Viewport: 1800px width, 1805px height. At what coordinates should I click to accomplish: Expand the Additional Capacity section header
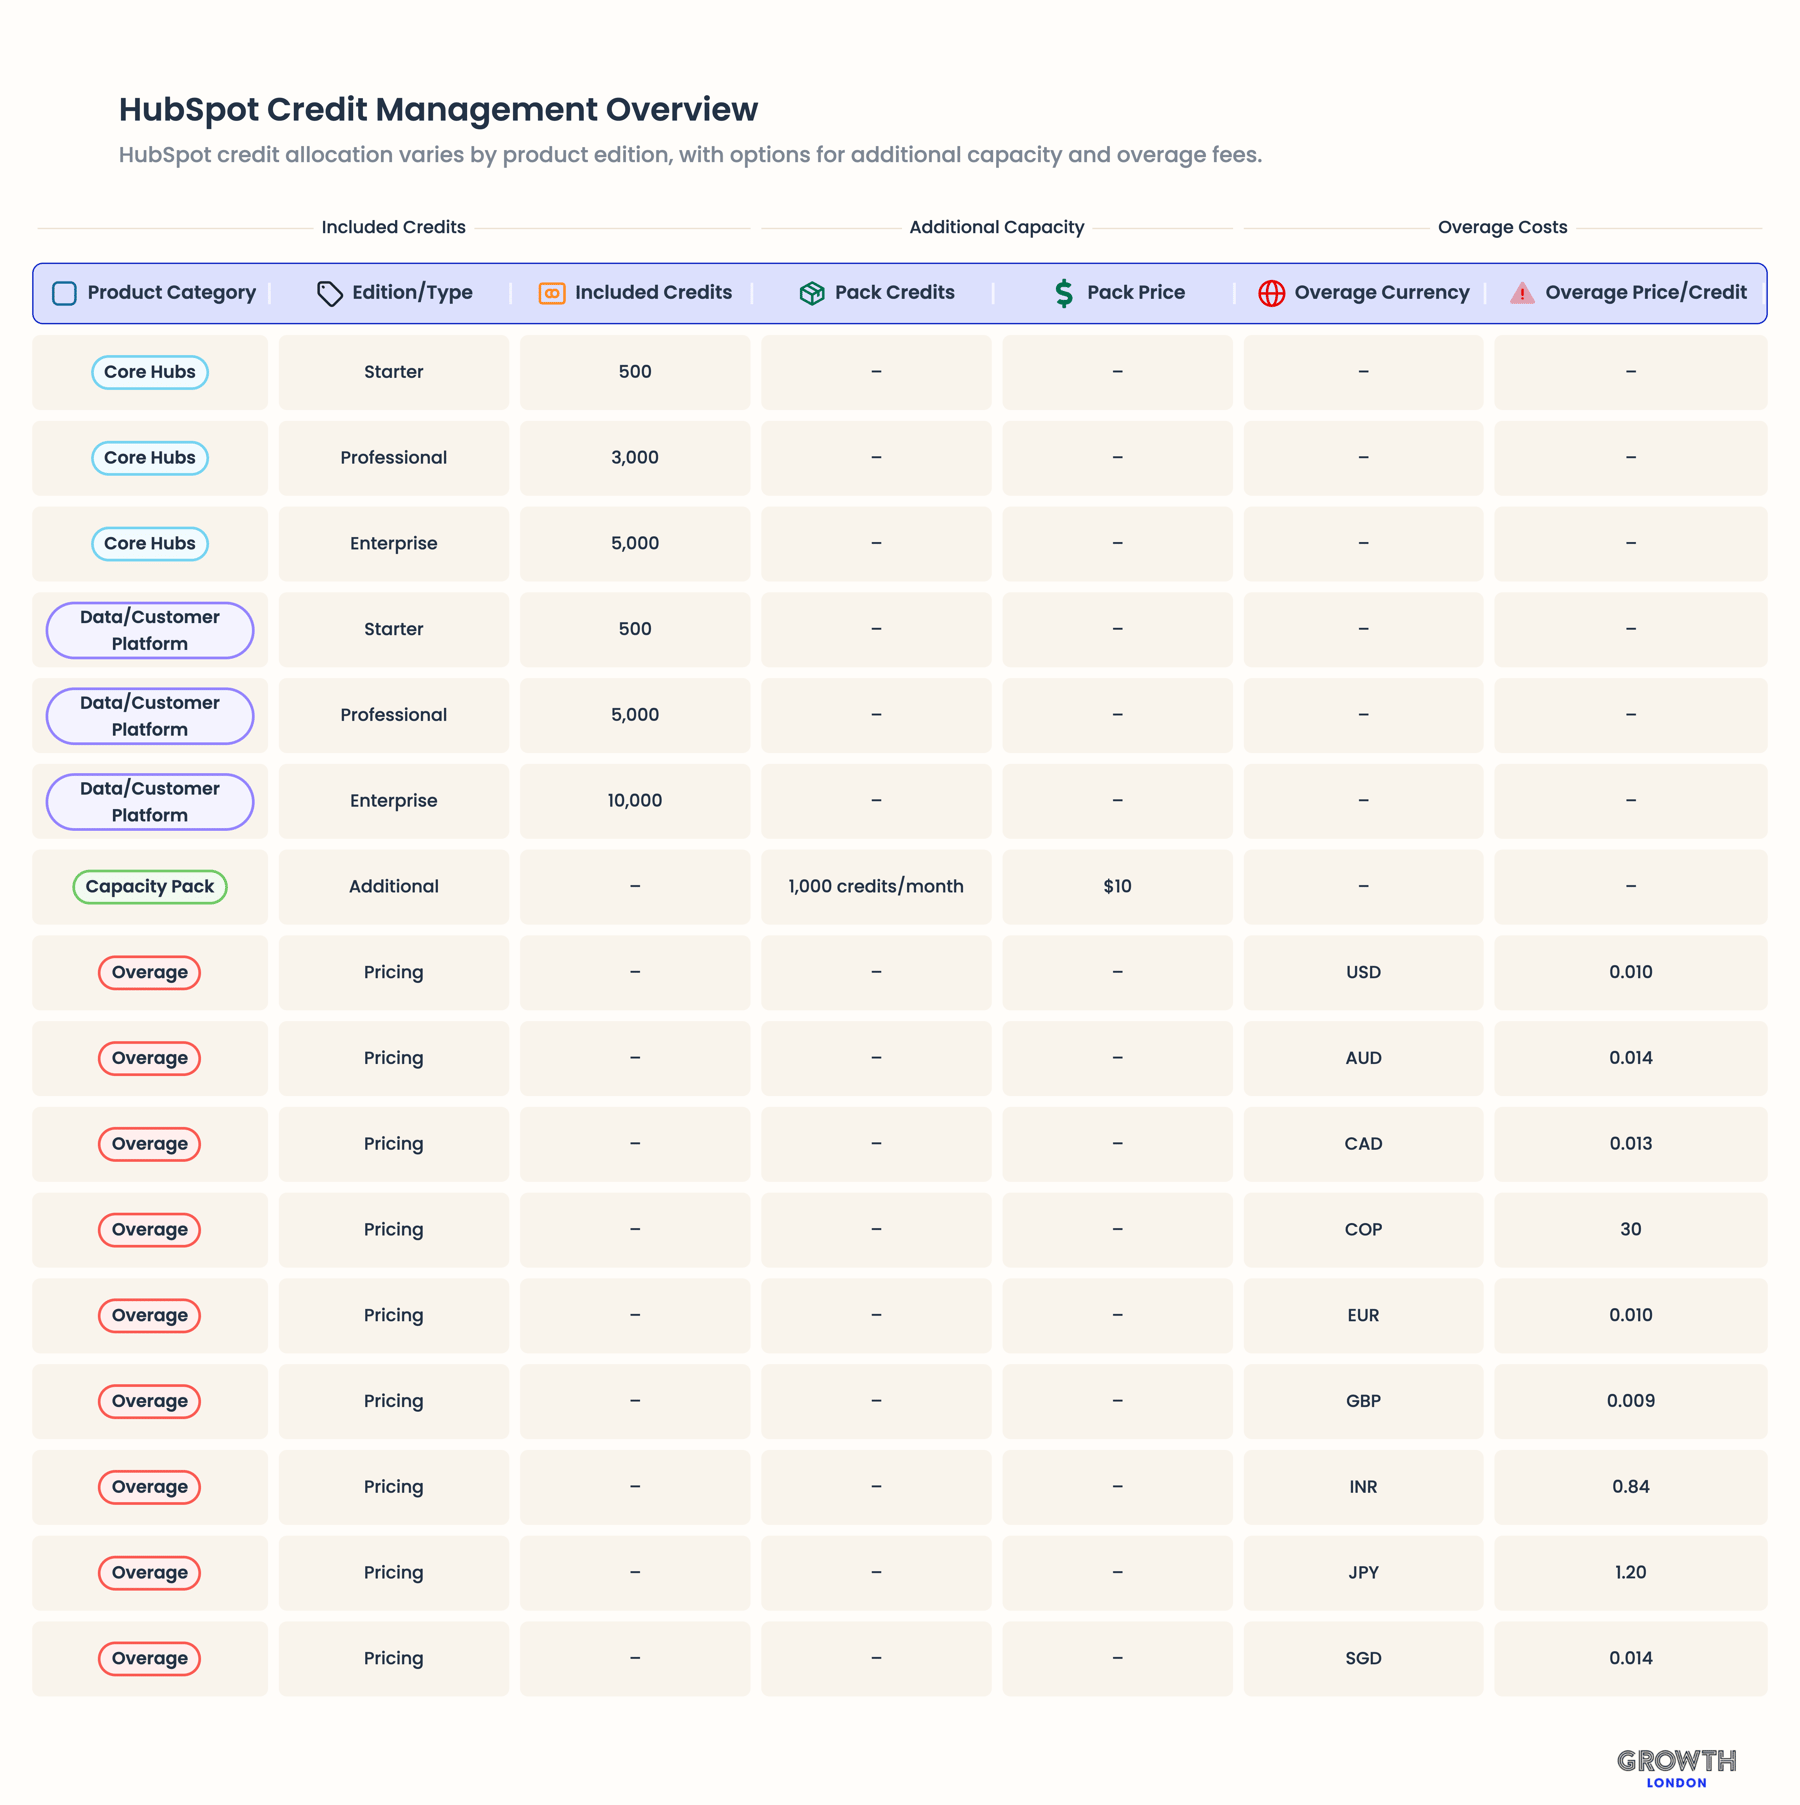pyautogui.click(x=996, y=227)
